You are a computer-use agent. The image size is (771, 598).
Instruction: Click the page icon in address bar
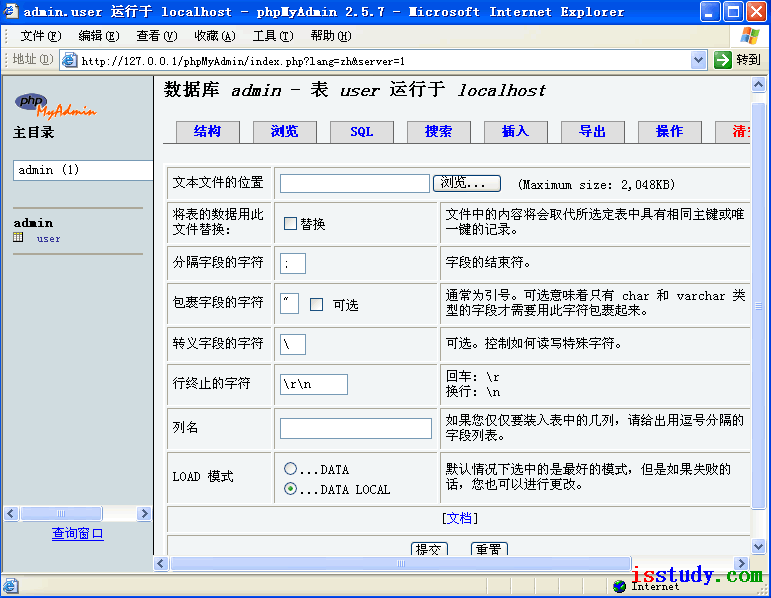[x=69, y=60]
